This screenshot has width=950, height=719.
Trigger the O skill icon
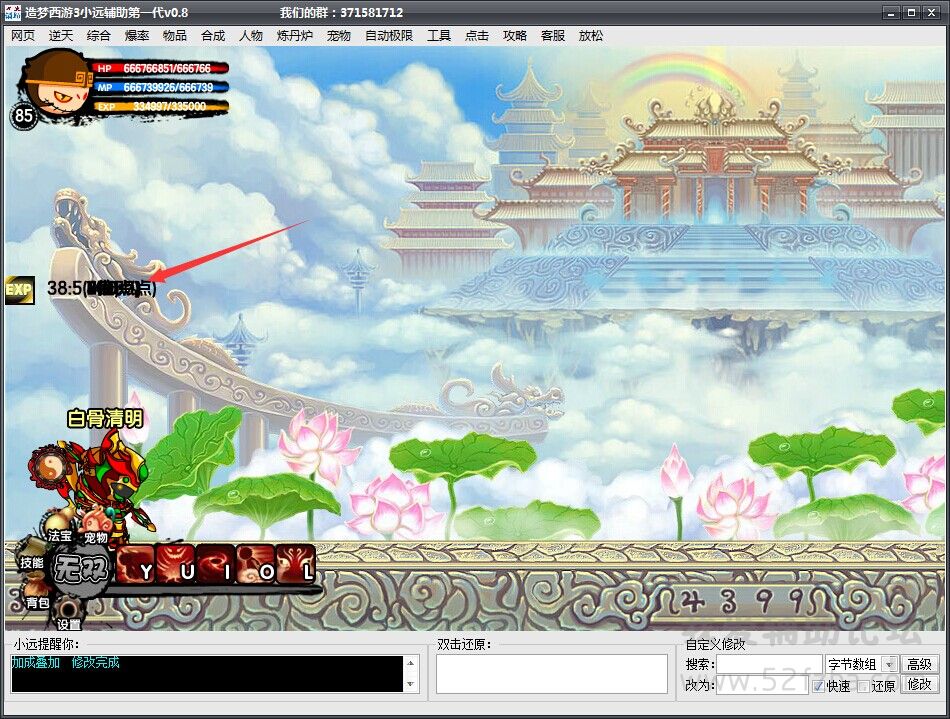(256, 565)
